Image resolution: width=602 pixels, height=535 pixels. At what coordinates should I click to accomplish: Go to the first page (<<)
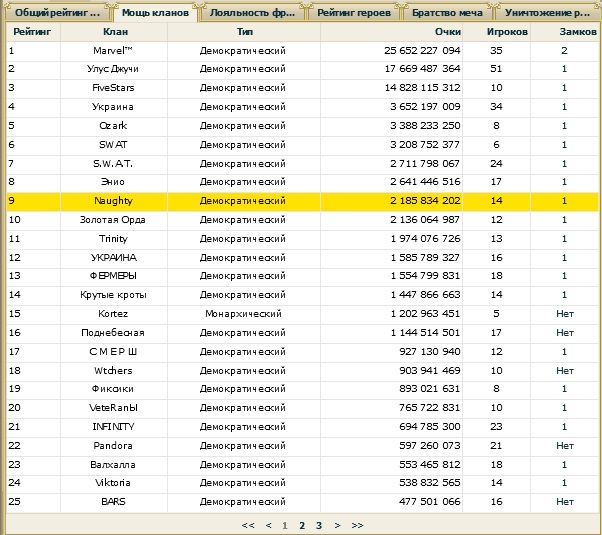(248, 525)
